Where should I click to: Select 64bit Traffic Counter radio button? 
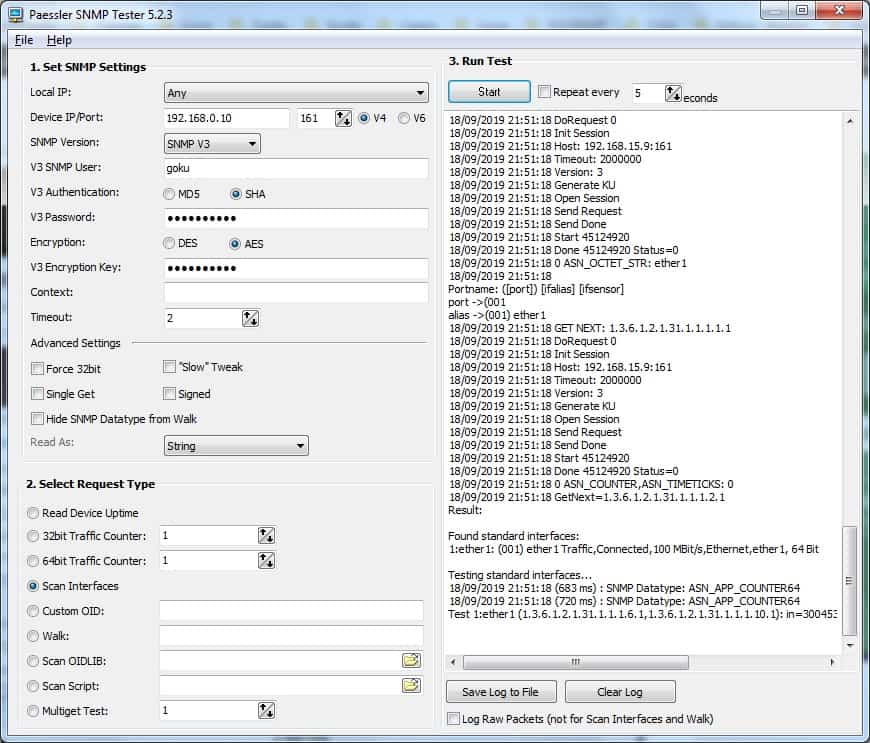tap(33, 561)
